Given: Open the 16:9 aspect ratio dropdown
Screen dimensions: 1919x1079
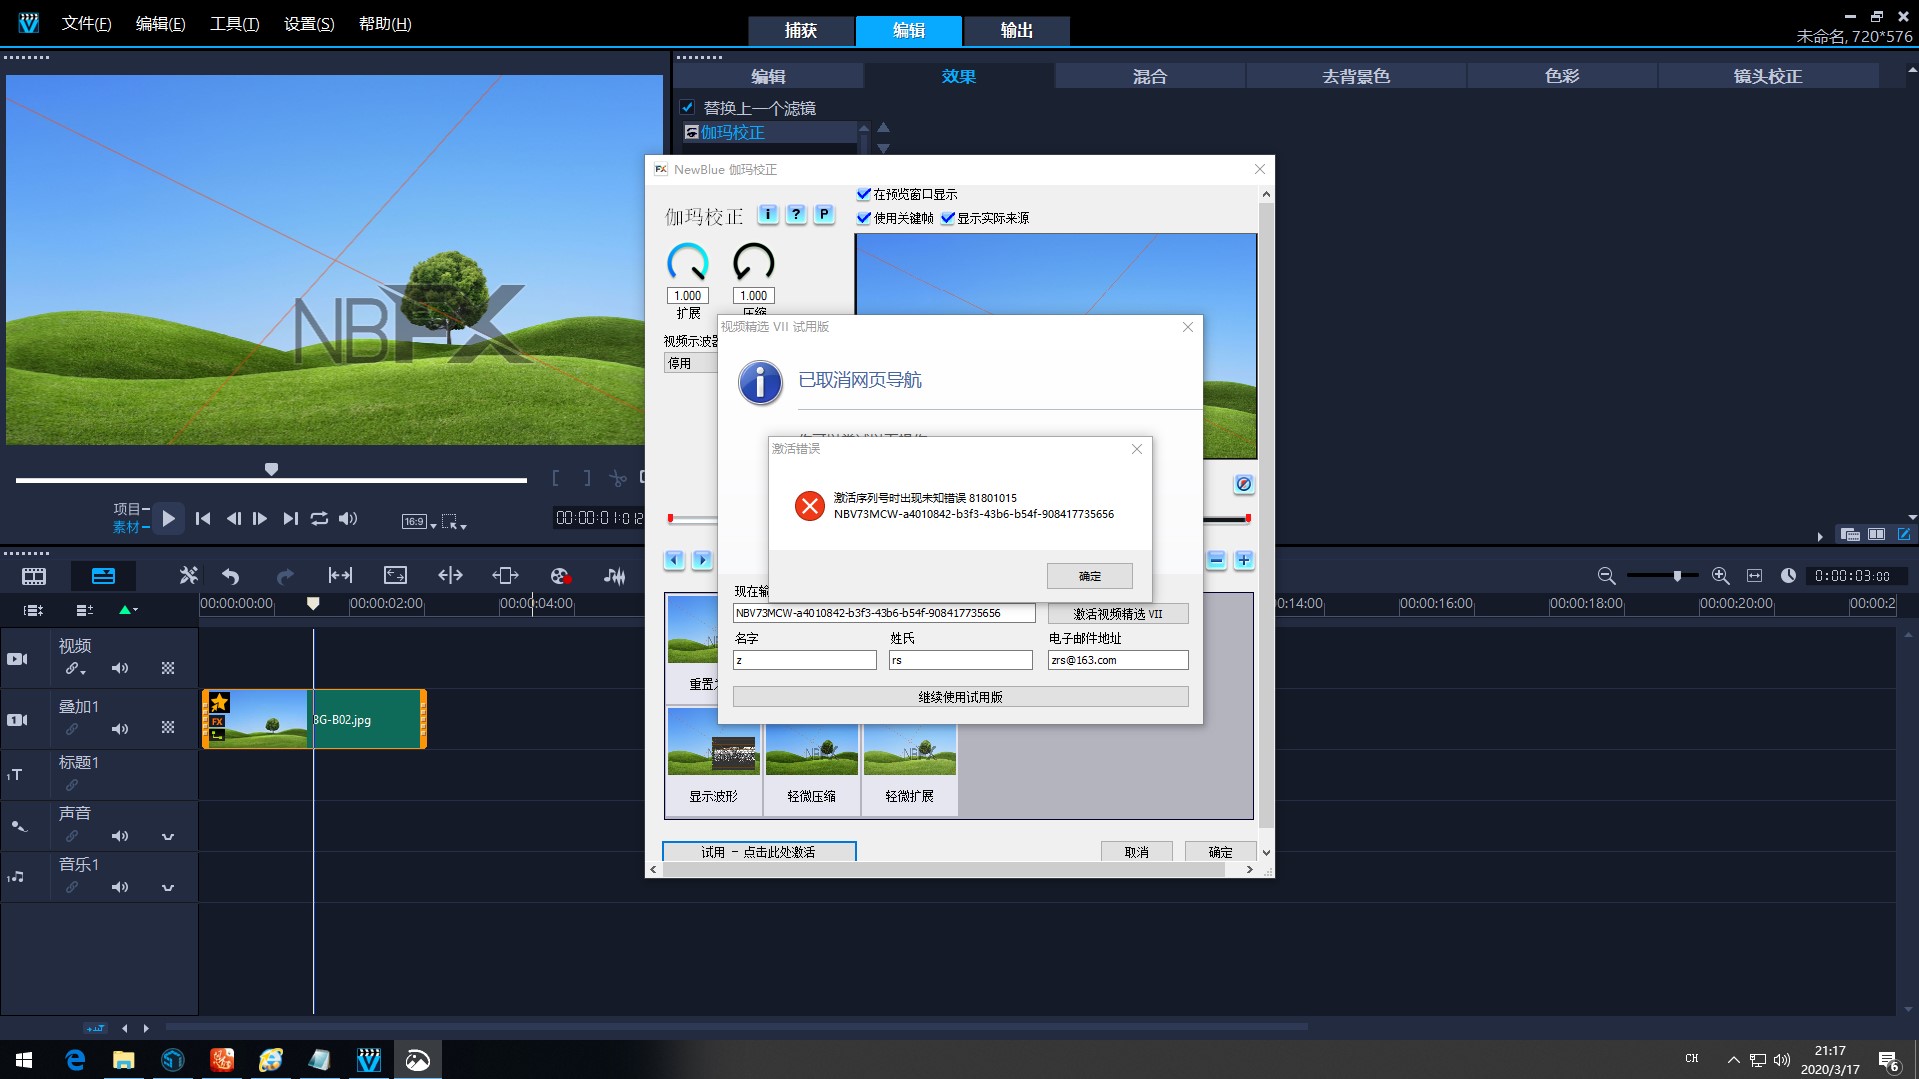Looking at the screenshot, I should click(419, 522).
